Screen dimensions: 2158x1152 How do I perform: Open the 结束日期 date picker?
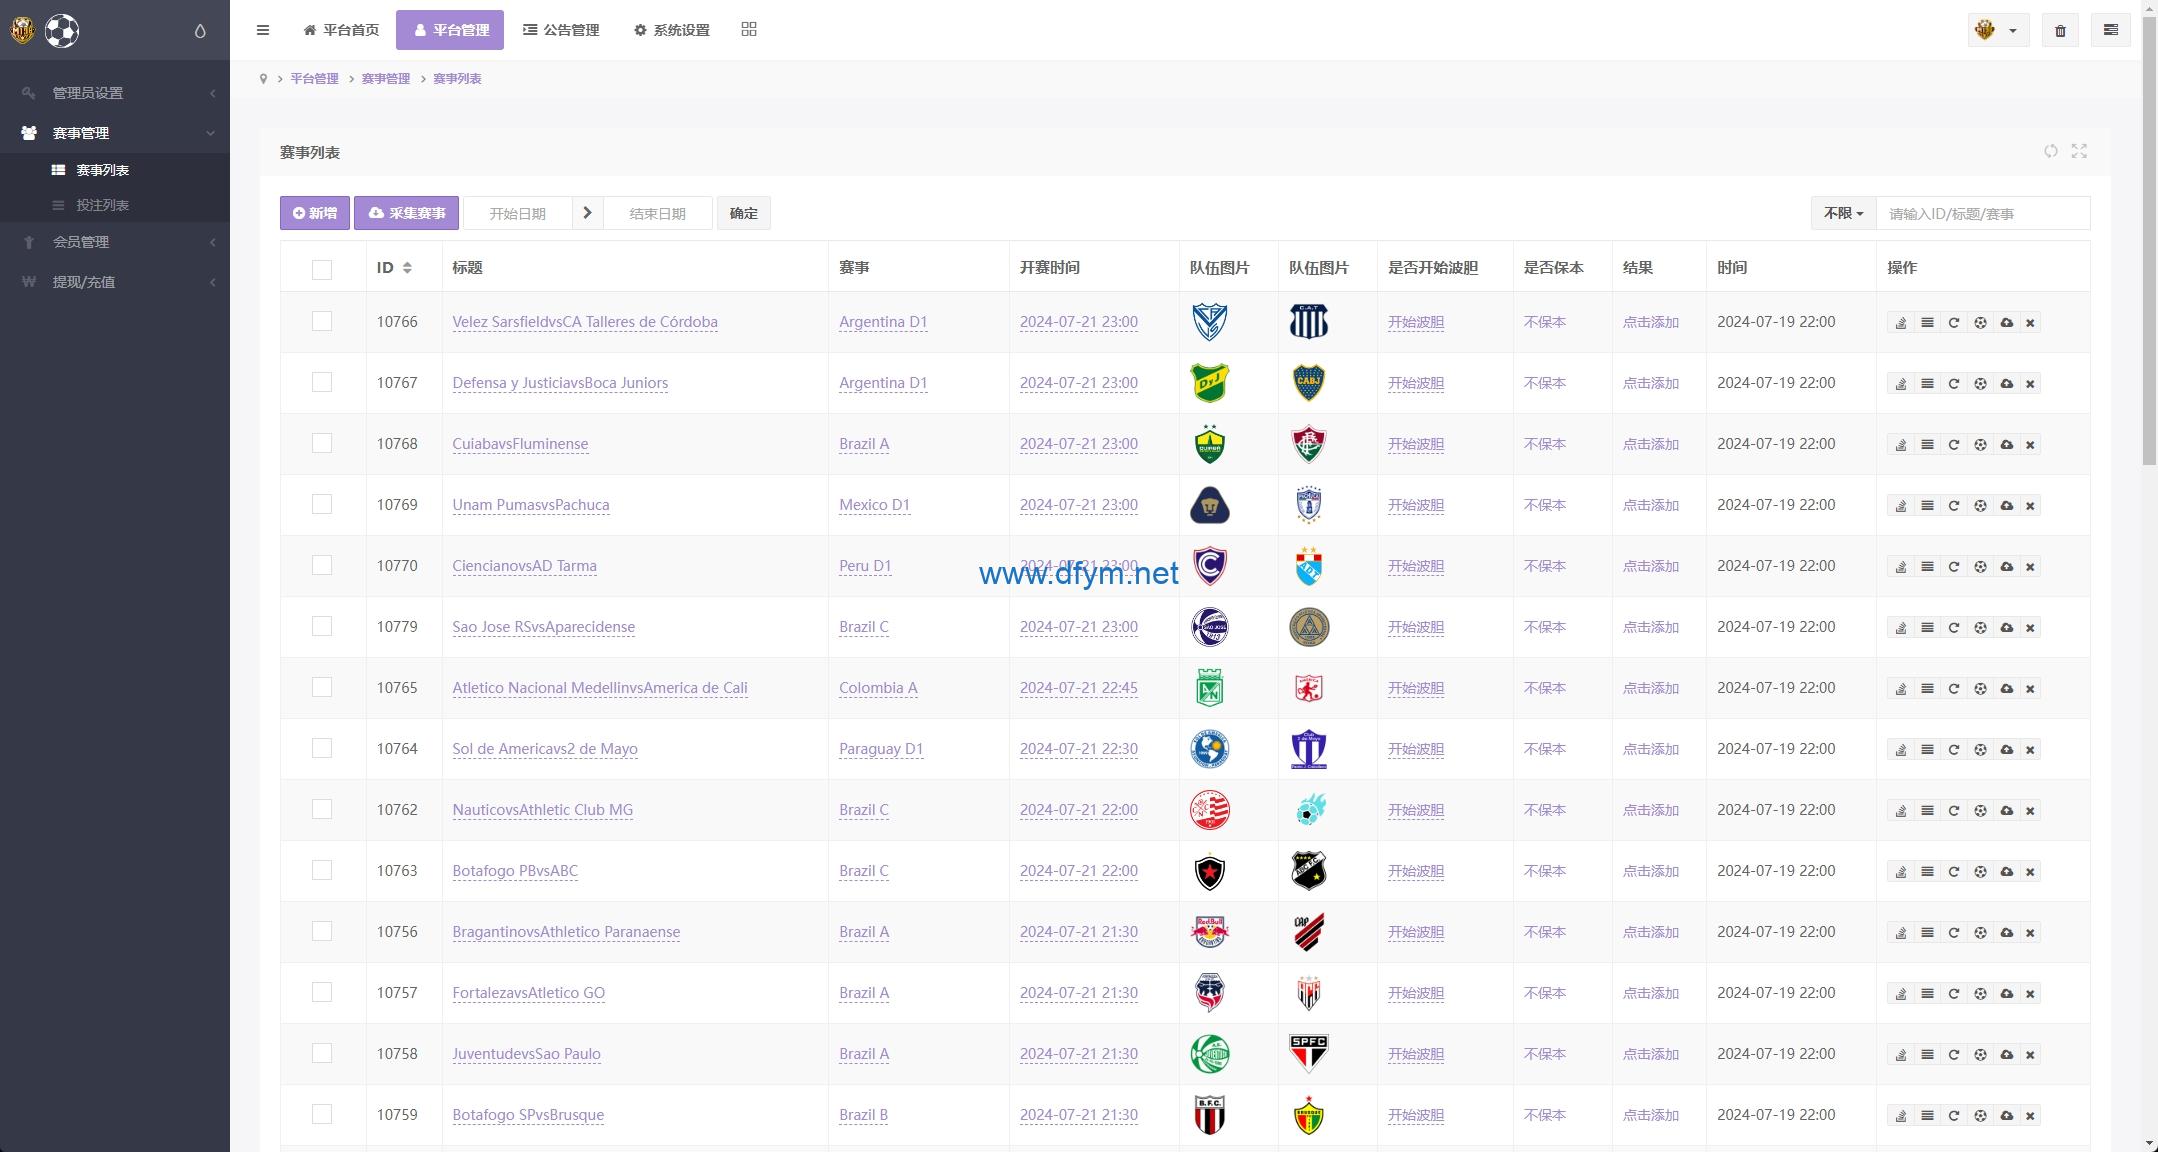tap(657, 213)
